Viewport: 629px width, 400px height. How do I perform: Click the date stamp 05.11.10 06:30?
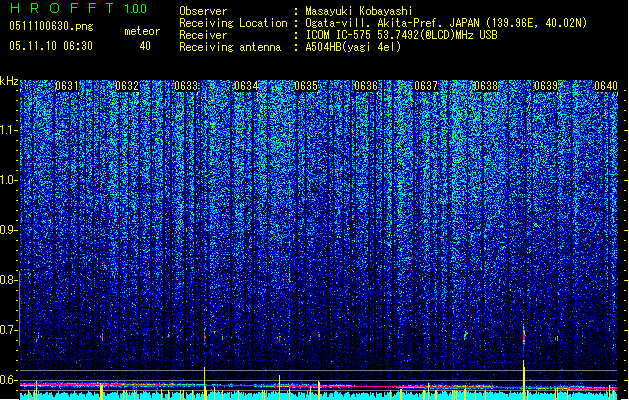[51, 46]
